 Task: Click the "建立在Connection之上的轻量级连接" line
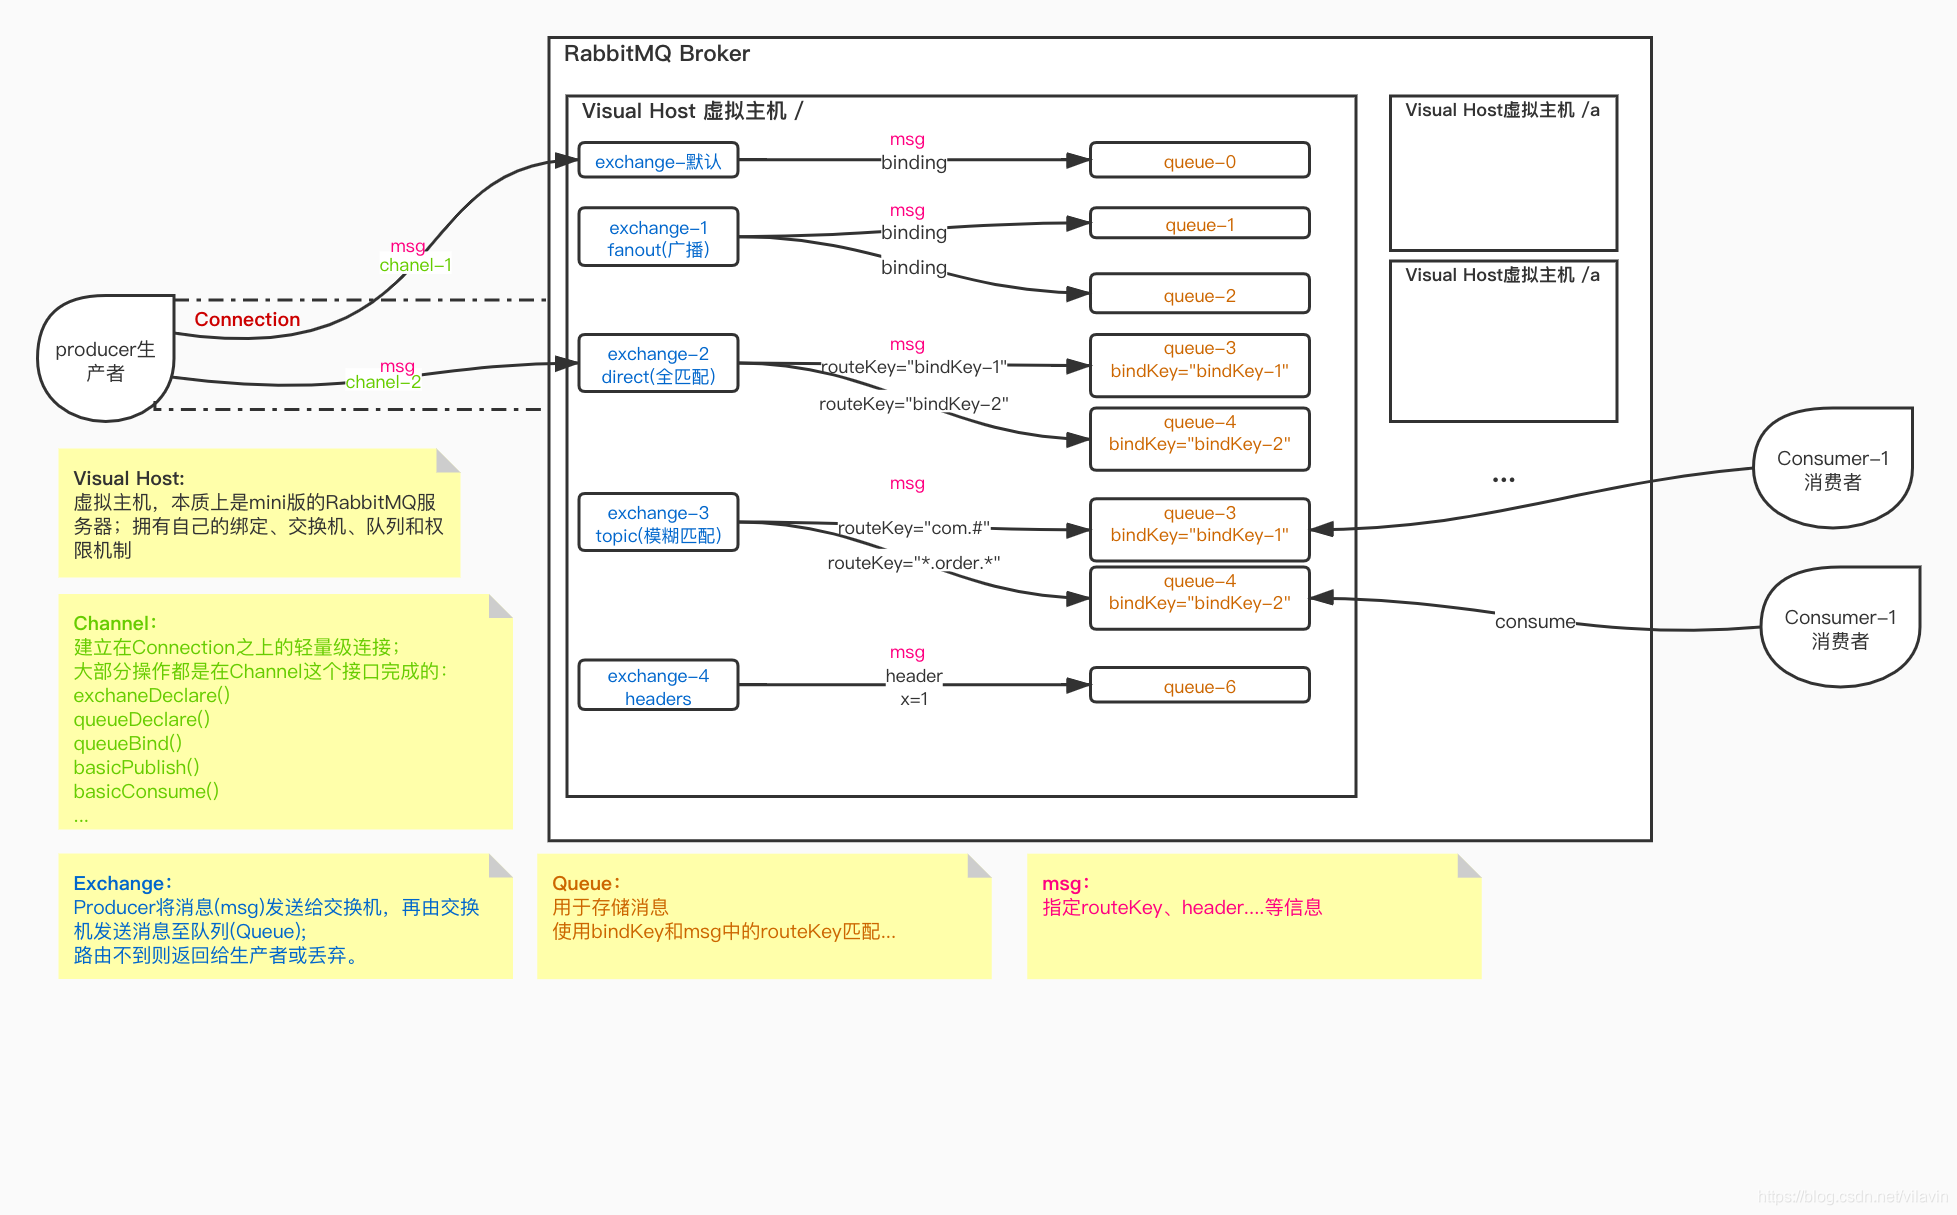point(237,647)
